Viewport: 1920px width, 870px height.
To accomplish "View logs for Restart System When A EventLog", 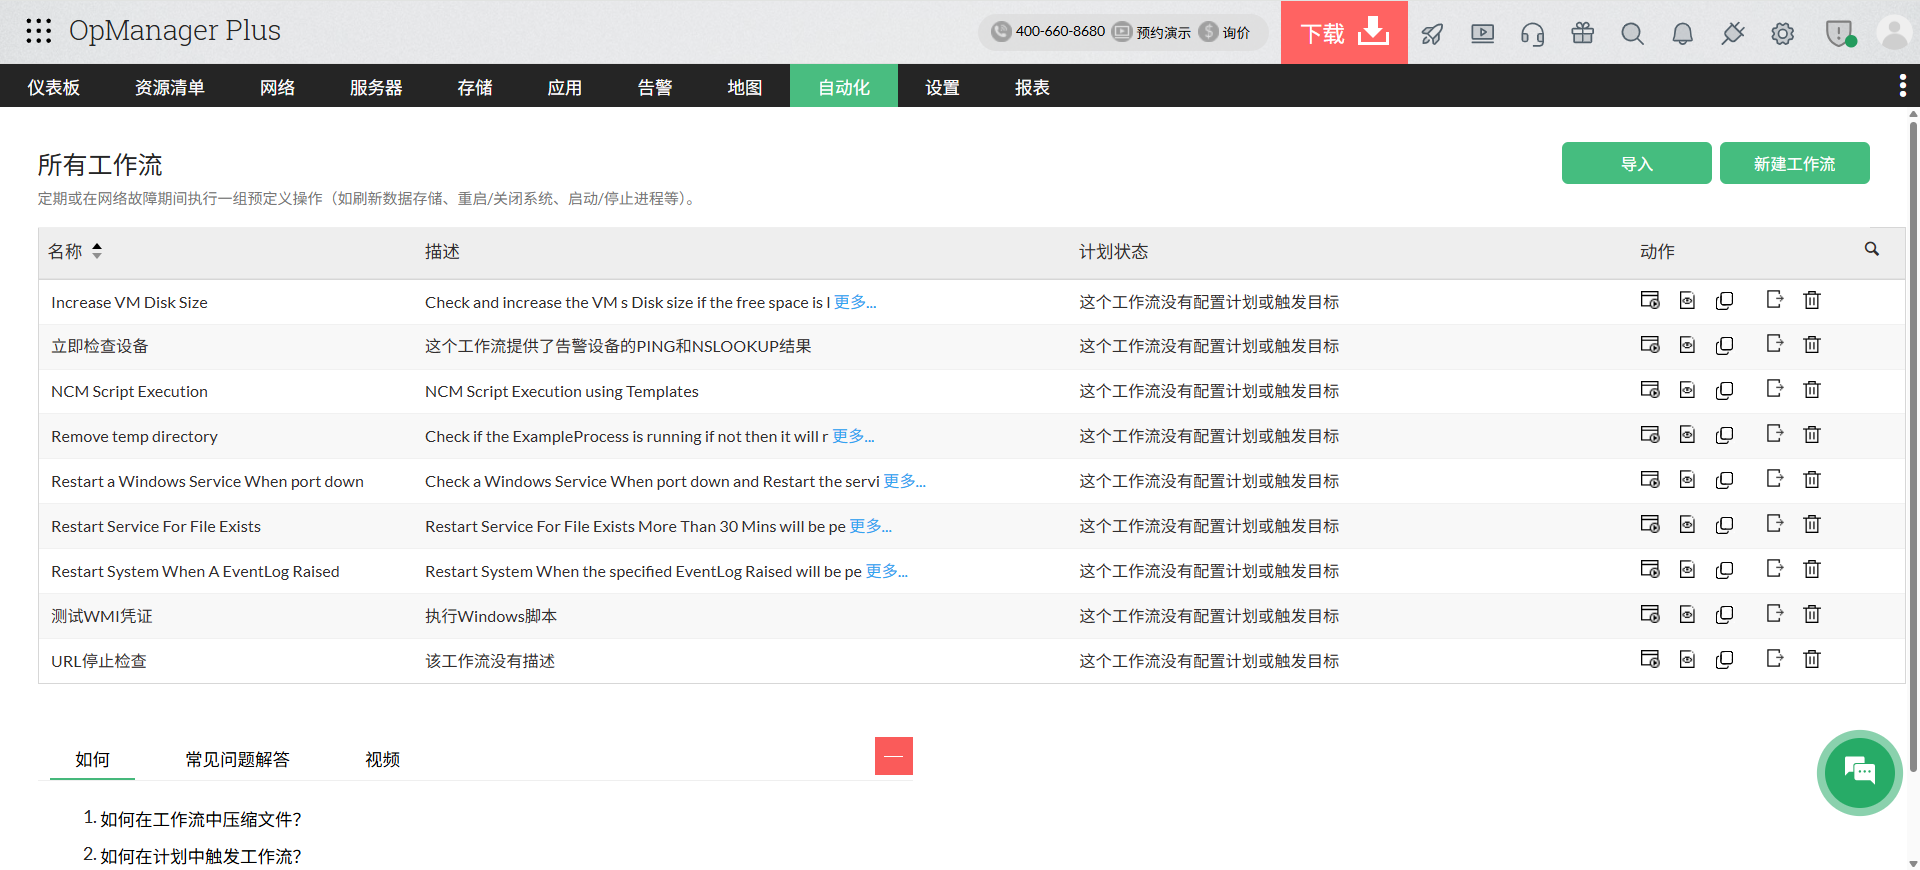I will tap(1687, 570).
